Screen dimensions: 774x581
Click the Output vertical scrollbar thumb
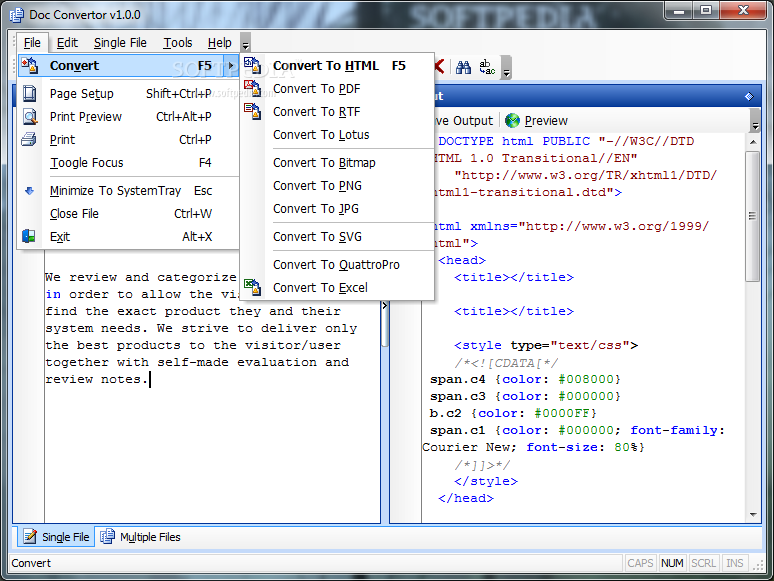coord(753,216)
